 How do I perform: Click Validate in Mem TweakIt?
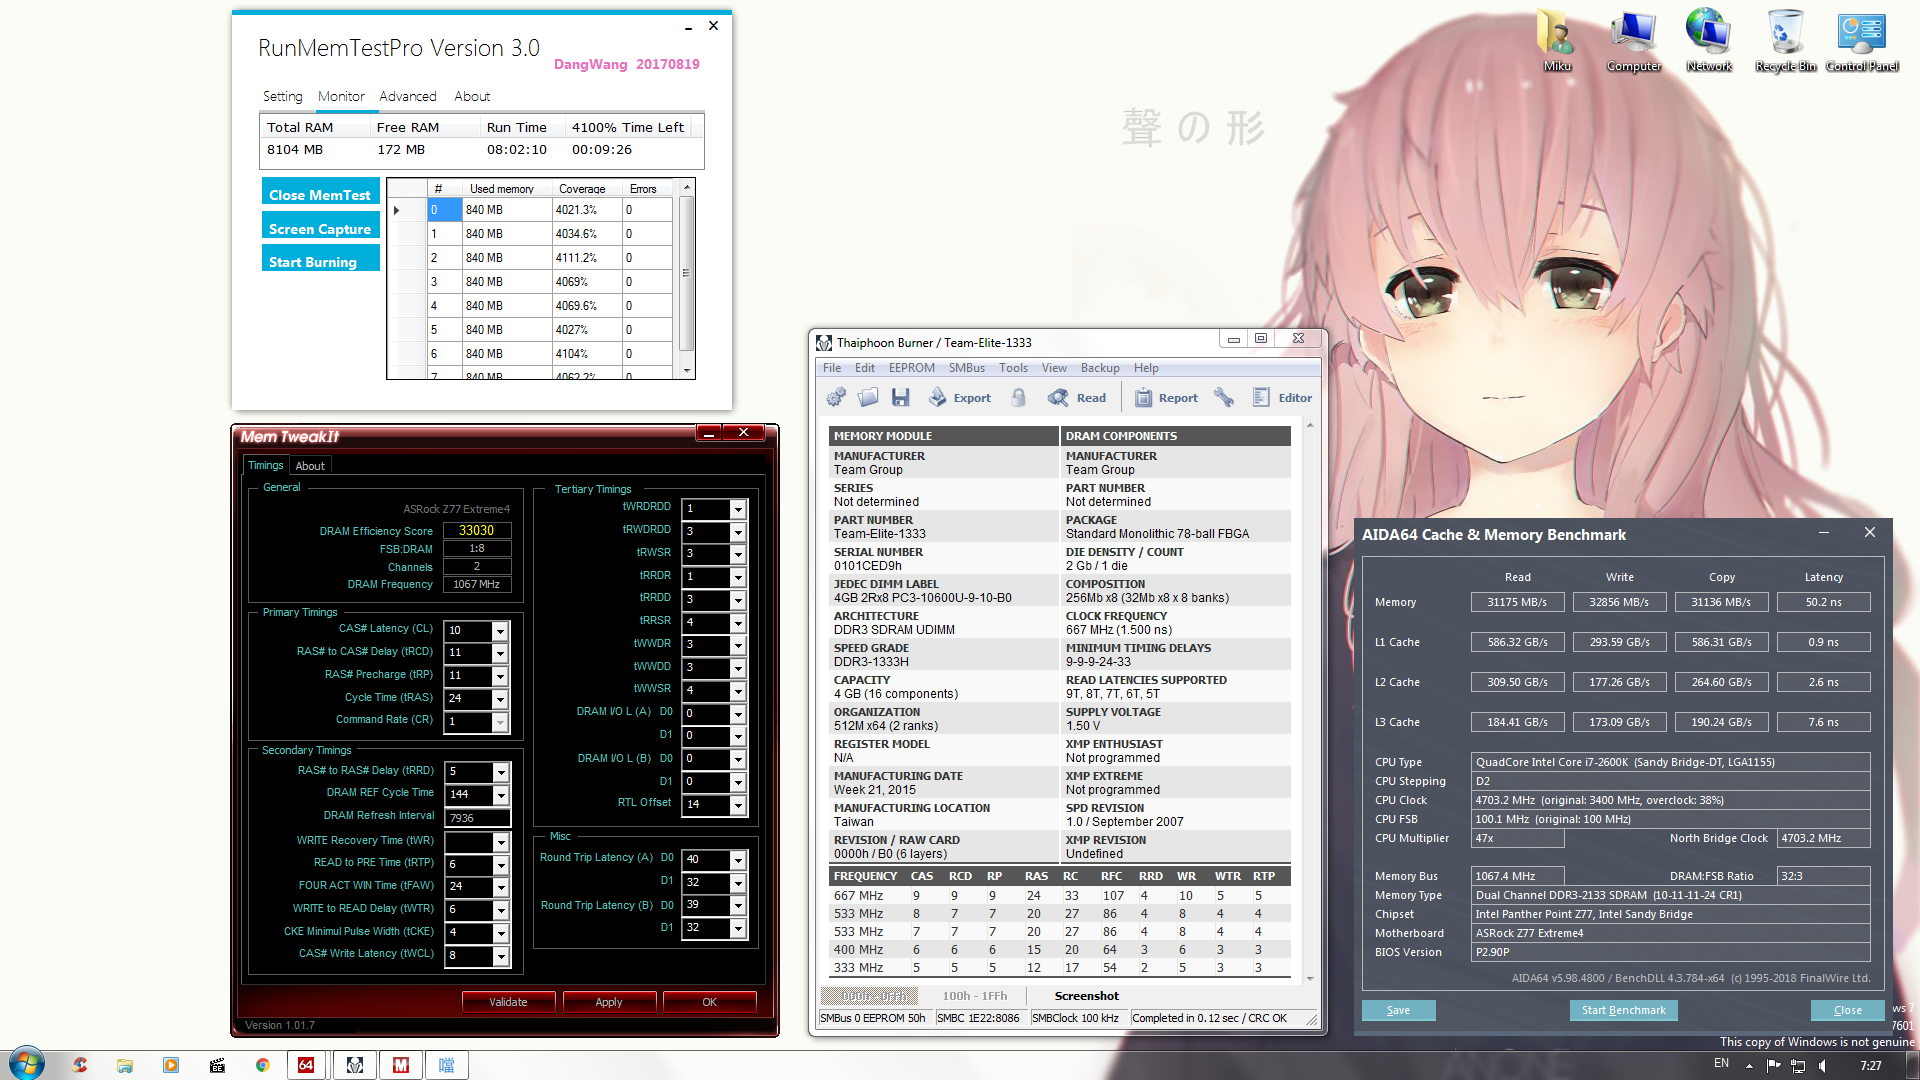[x=508, y=1002]
